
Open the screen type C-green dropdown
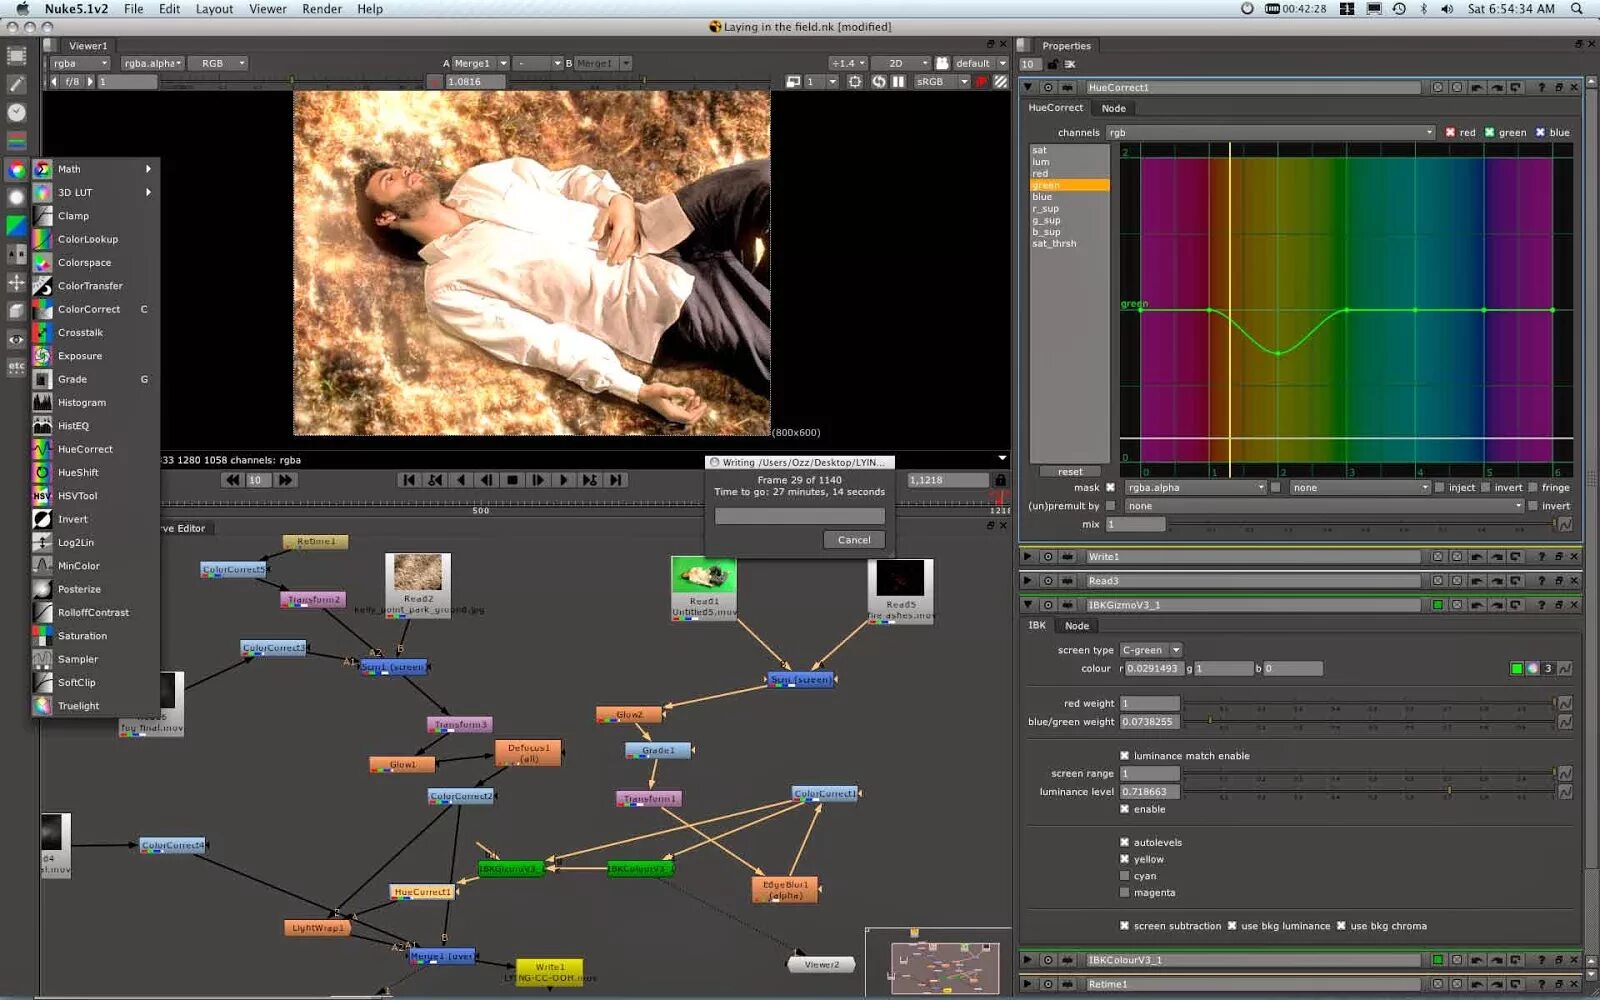coord(1150,649)
